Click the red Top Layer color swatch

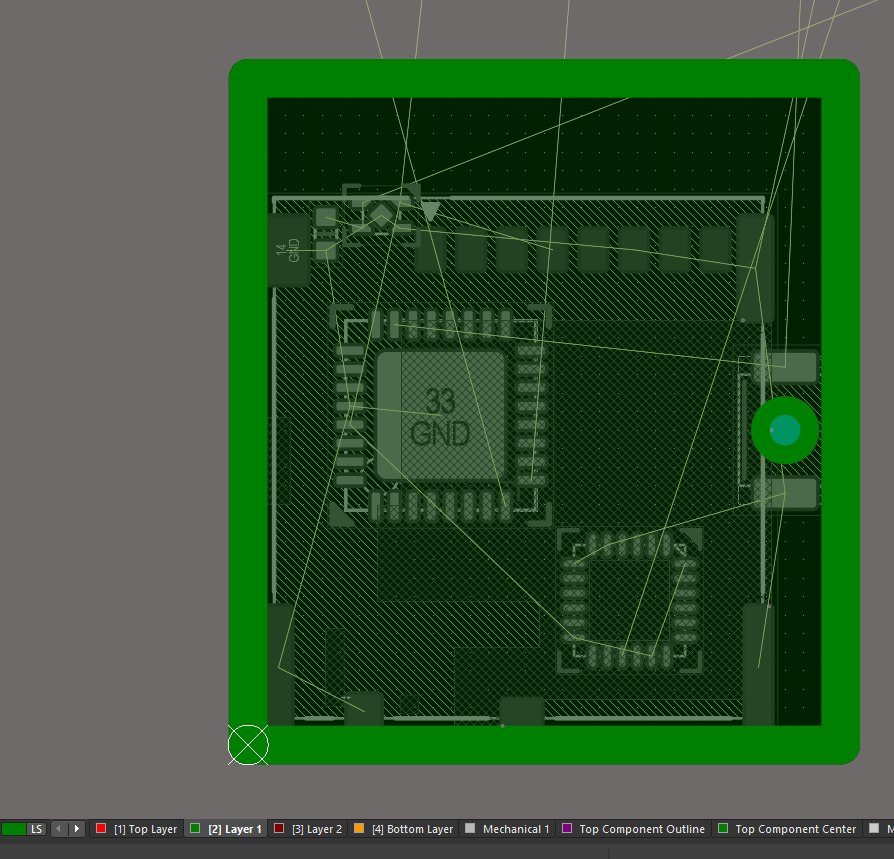click(x=101, y=828)
